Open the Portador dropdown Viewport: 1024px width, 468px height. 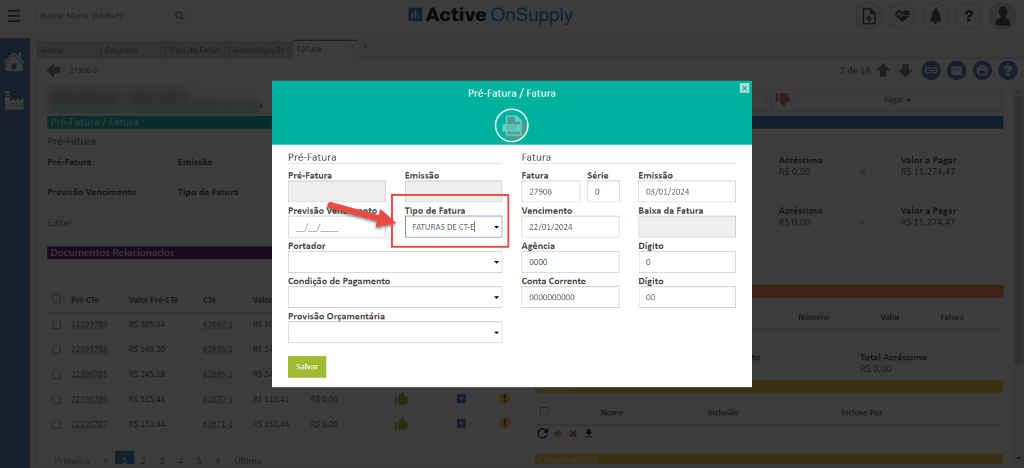coord(496,263)
